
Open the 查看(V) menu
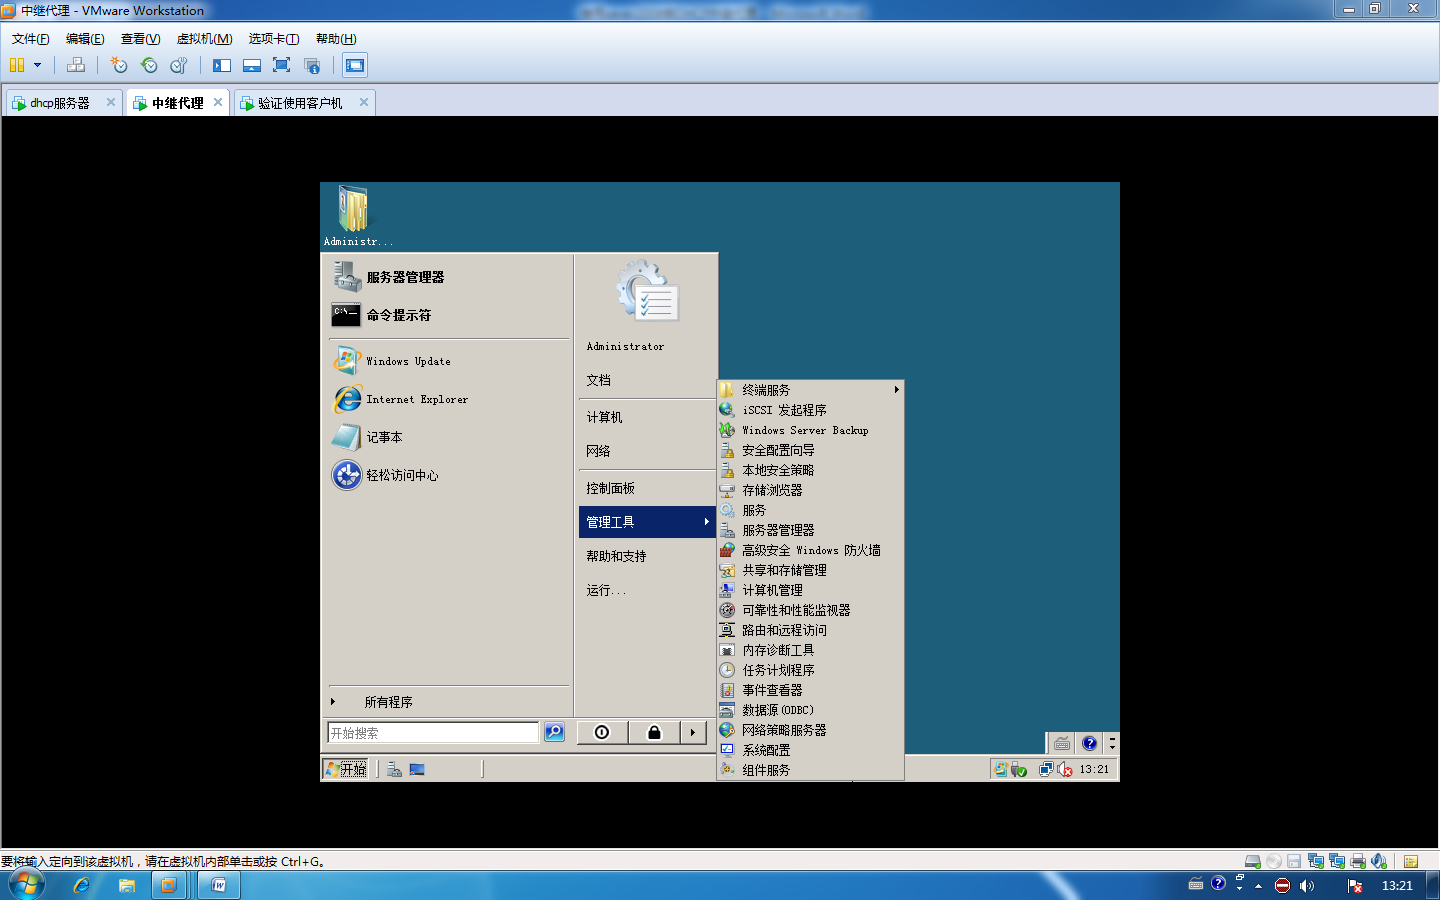point(140,39)
